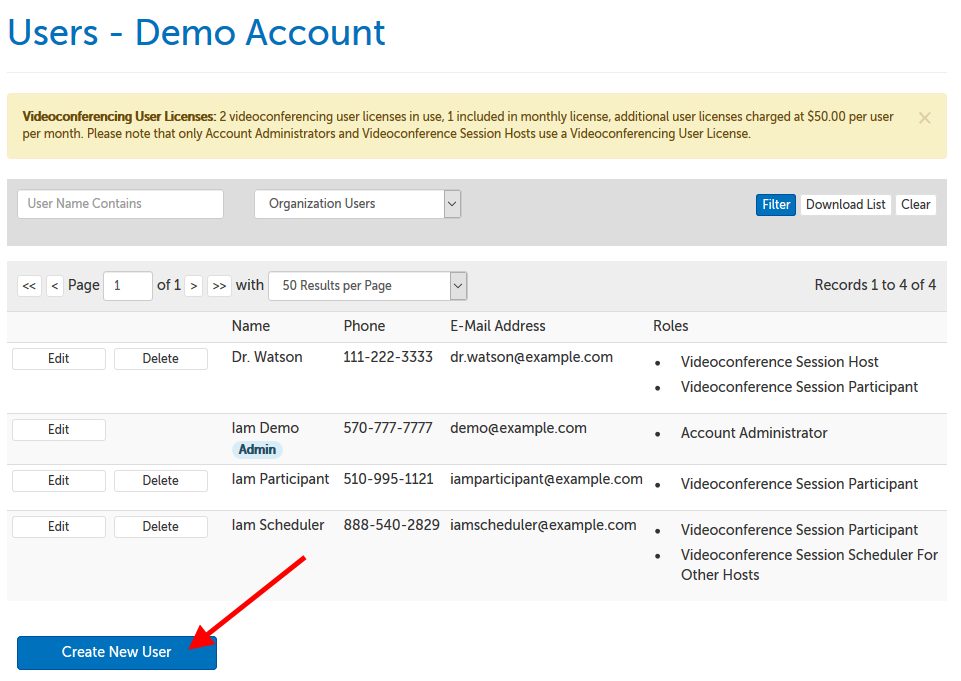Open the Organization Users dropdown
Screen dimensions: 961x681
pyautogui.click(x=357, y=204)
